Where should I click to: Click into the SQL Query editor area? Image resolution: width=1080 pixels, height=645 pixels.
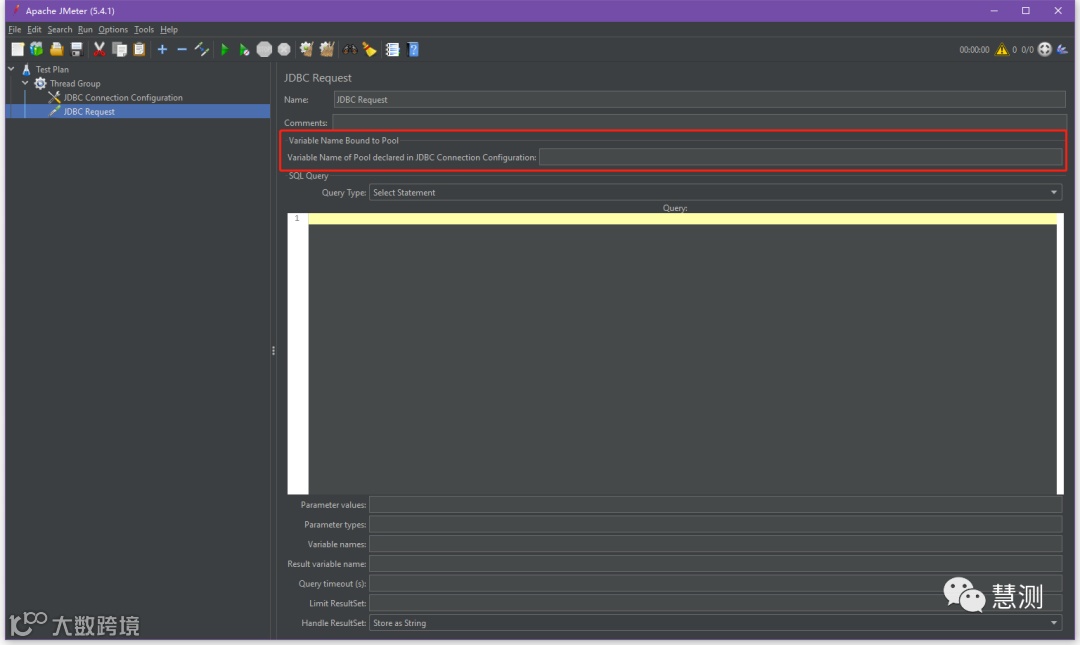682,354
